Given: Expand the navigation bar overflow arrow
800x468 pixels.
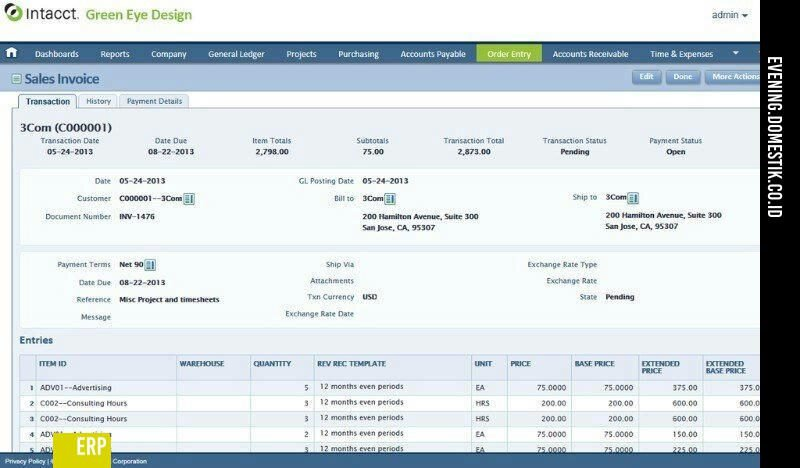Looking at the screenshot, I should tap(736, 53).
